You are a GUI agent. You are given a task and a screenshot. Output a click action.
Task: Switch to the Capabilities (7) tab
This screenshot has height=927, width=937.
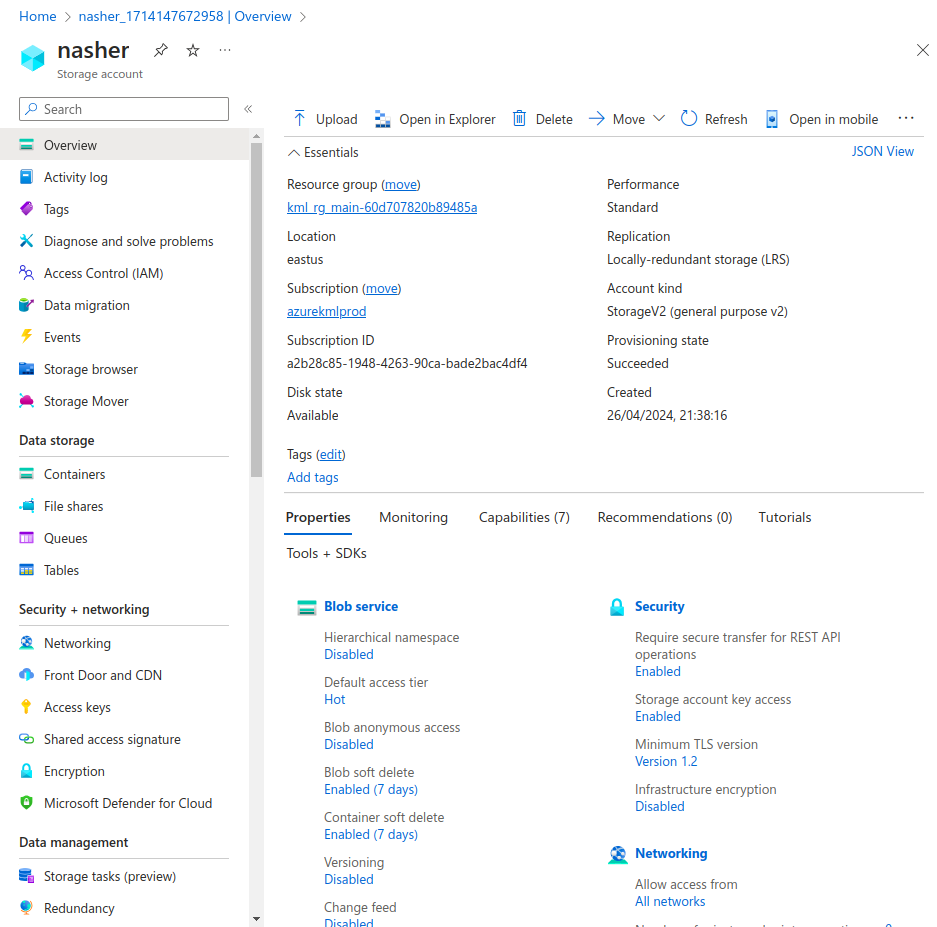click(524, 517)
